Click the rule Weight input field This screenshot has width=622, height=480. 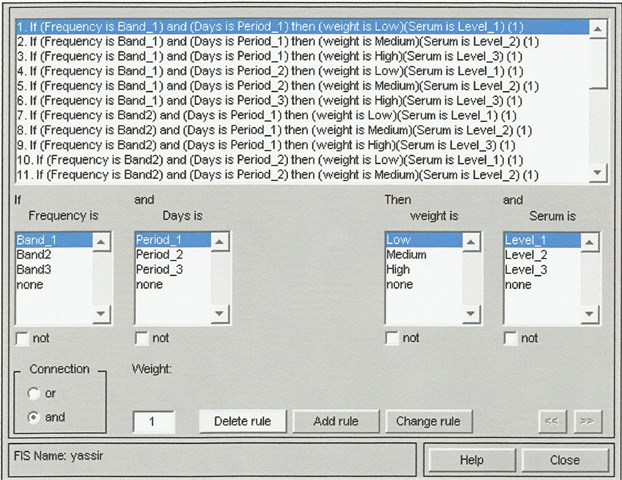pos(154,422)
